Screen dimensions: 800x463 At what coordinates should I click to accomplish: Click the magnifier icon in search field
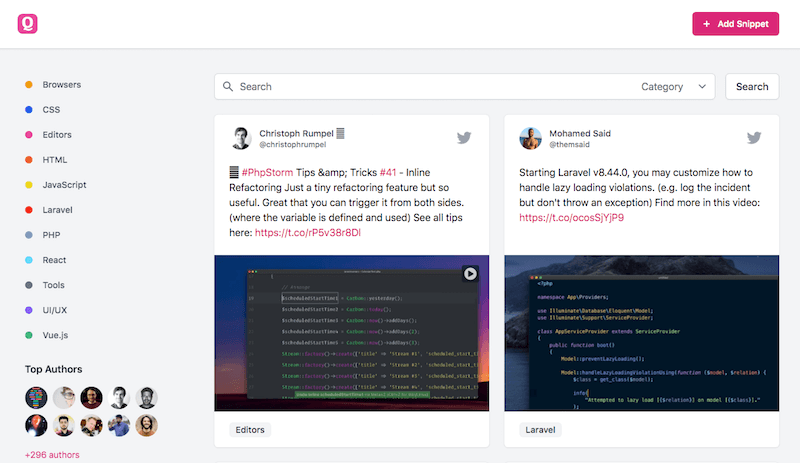click(228, 86)
